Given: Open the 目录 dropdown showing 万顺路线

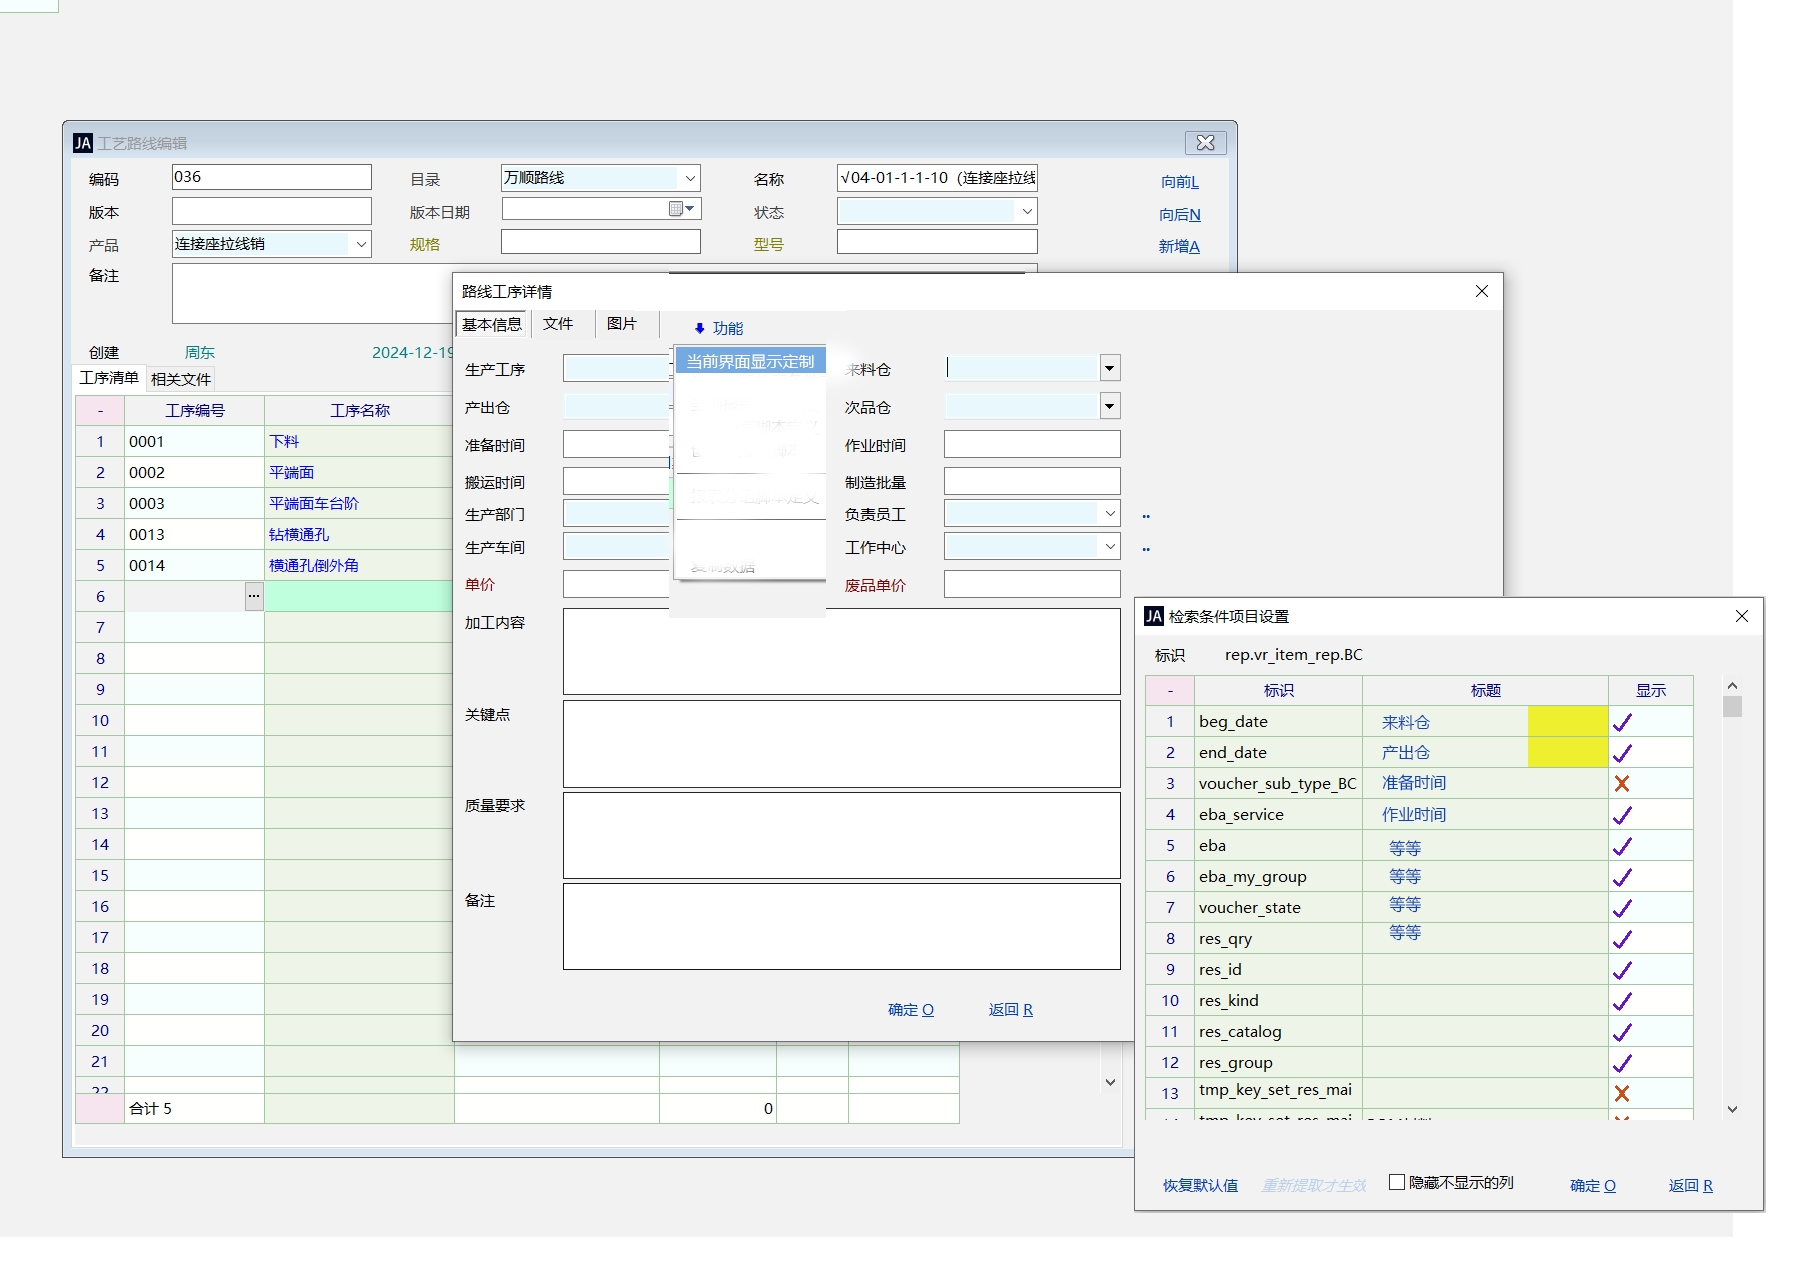Looking at the screenshot, I should point(689,178).
